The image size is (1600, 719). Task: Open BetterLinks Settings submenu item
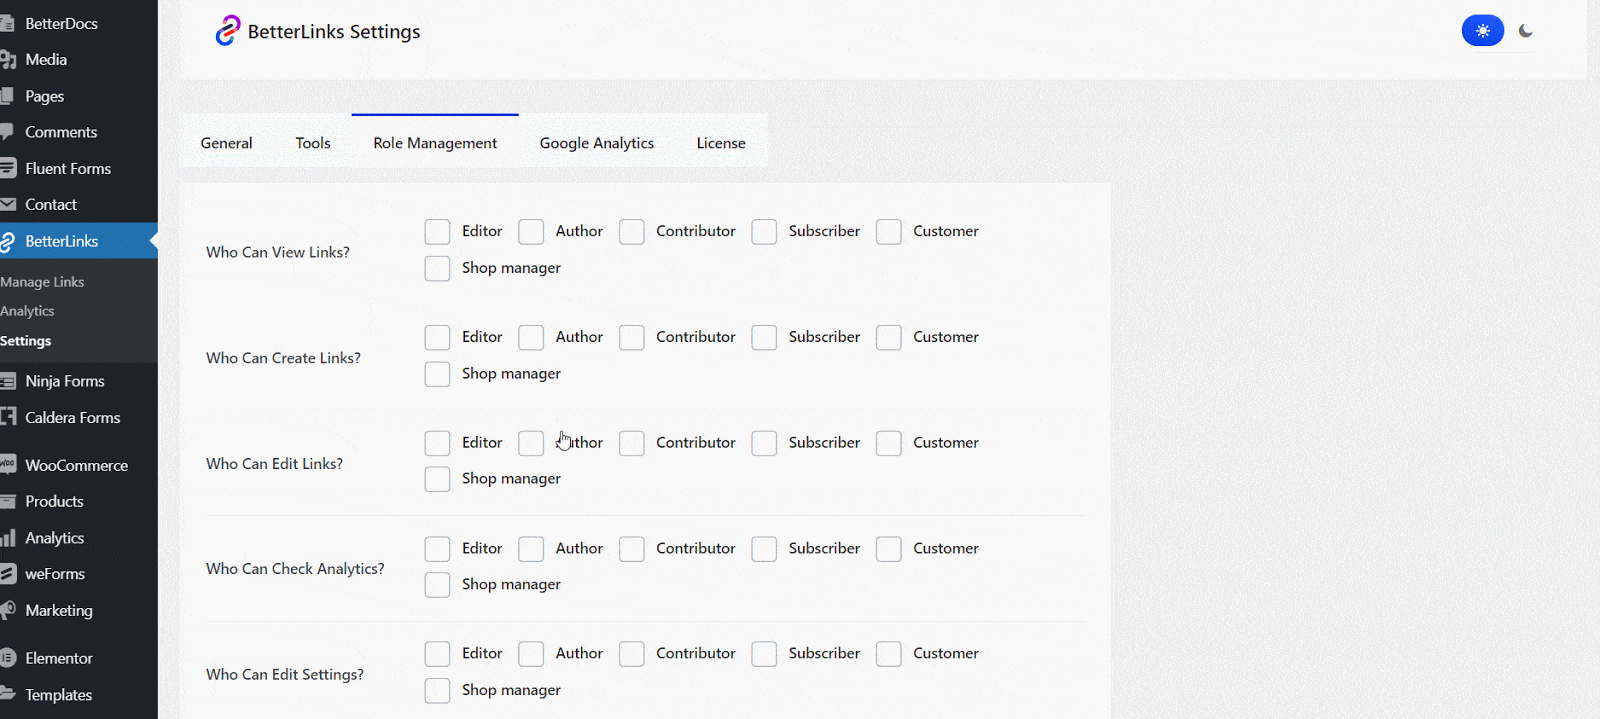(26, 341)
